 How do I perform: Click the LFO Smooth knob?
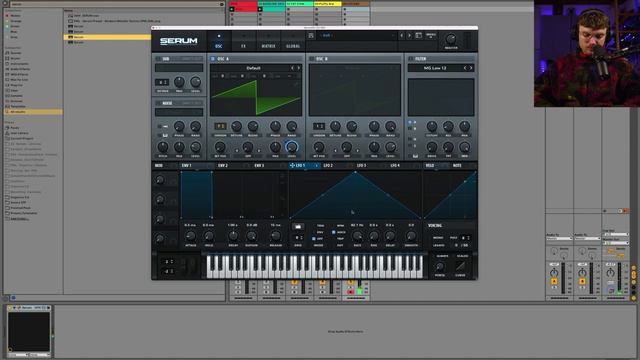(411, 236)
